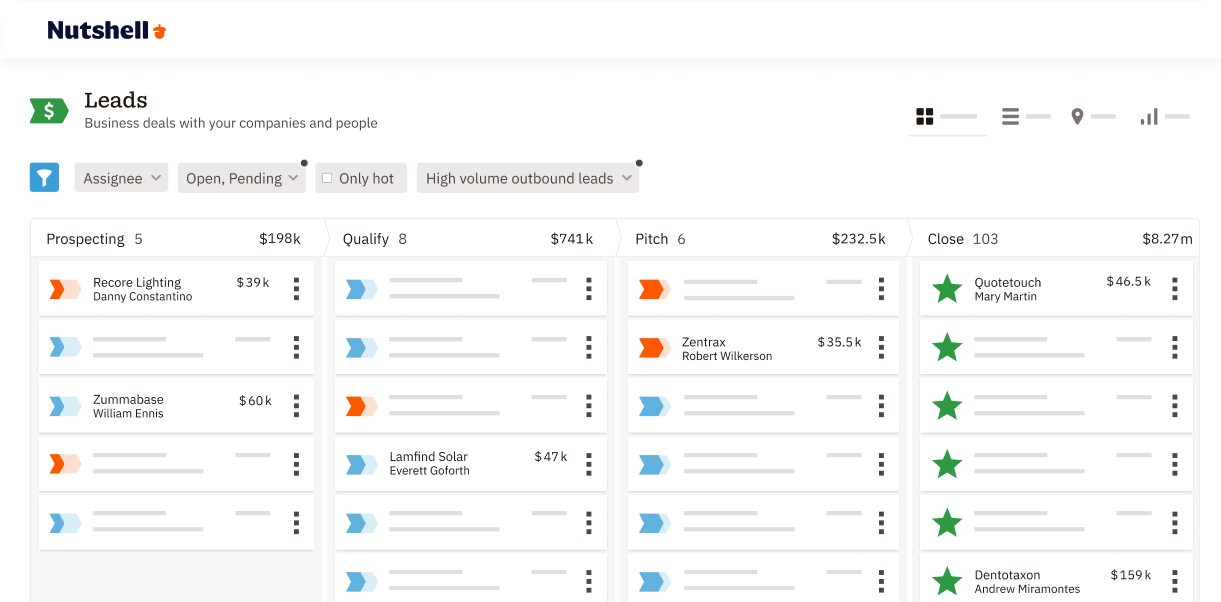The width and height of the screenshot is (1221, 602).
Task: Click the $8.27m Close total
Action: tap(1168, 239)
